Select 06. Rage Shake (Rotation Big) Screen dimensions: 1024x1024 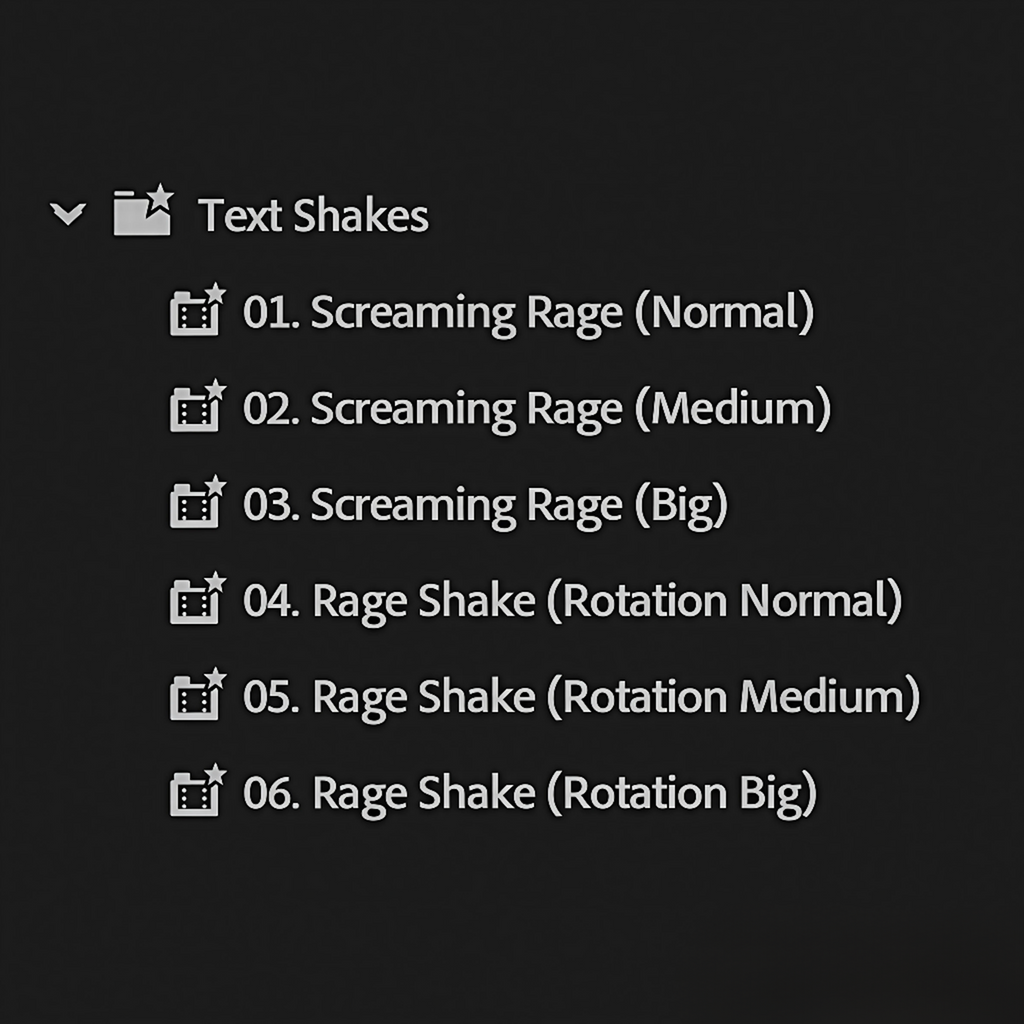point(530,793)
